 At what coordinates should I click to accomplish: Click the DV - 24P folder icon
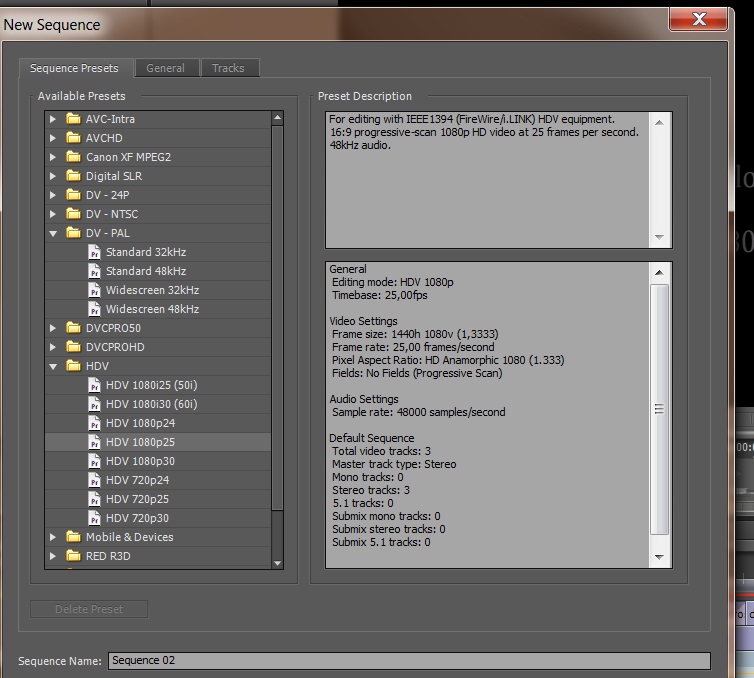pyautogui.click(x=74, y=194)
